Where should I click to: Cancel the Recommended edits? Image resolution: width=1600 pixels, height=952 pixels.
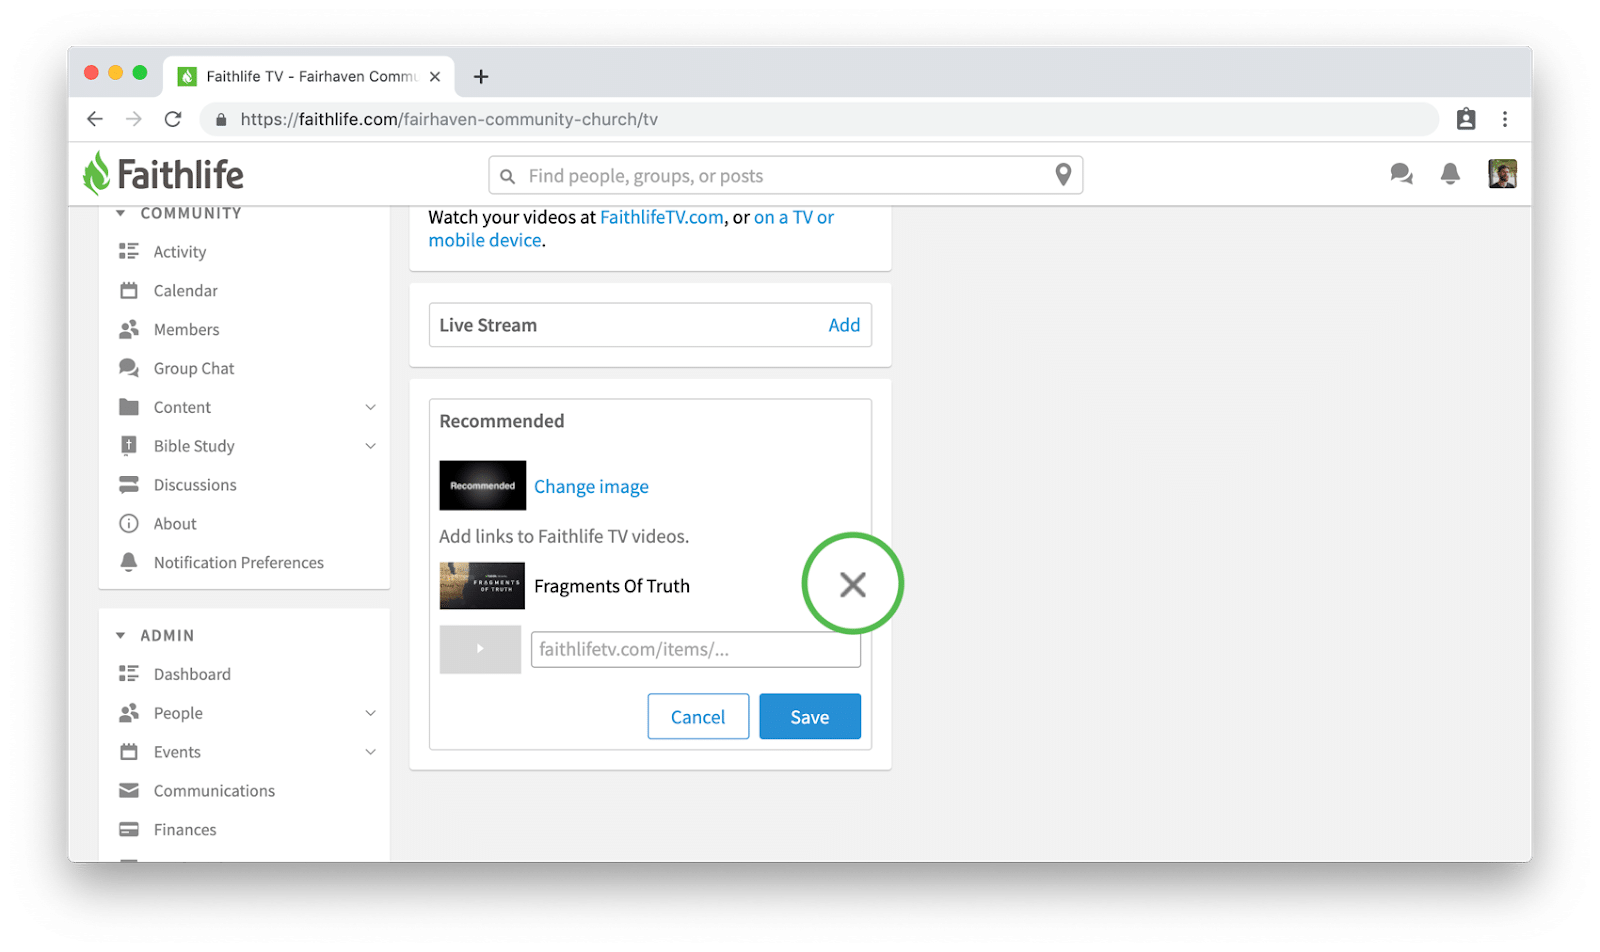698,716
